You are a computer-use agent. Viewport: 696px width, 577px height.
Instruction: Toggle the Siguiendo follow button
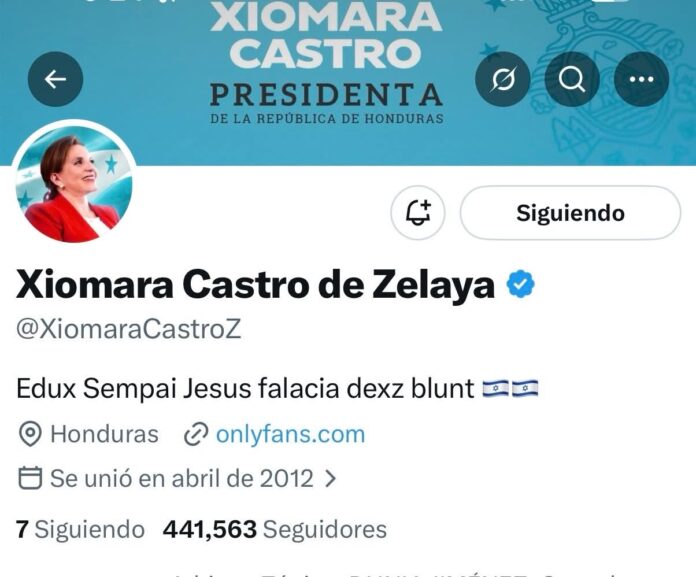[570, 213]
